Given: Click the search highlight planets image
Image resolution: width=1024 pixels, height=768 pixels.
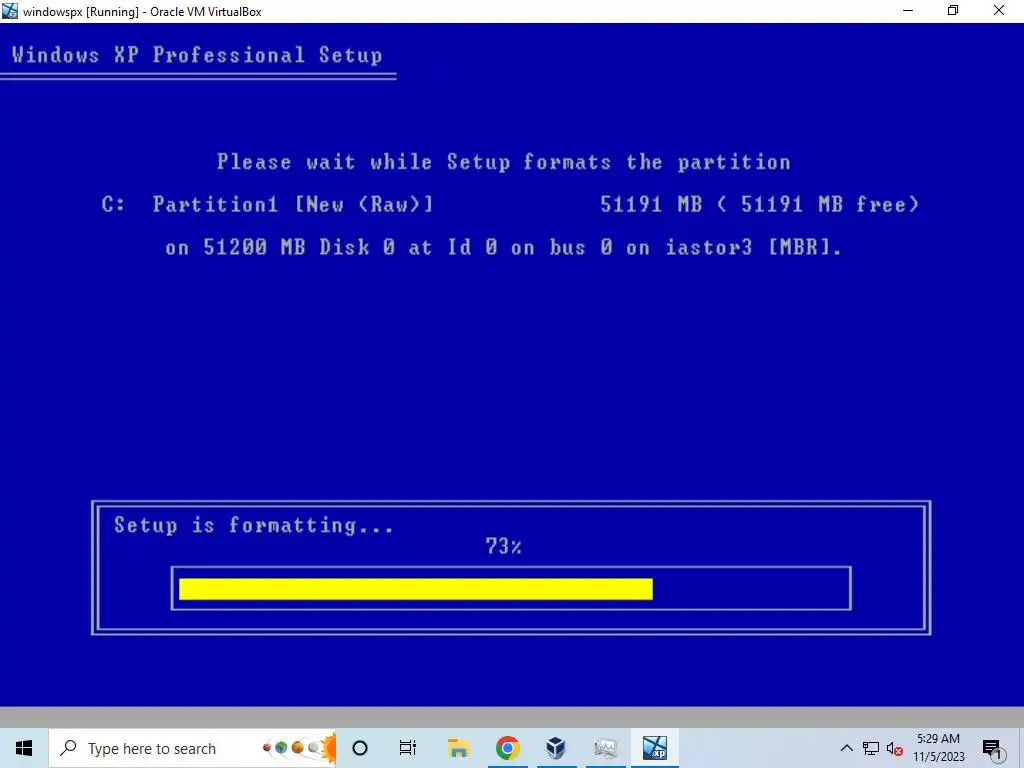Looking at the screenshot, I should [x=298, y=748].
